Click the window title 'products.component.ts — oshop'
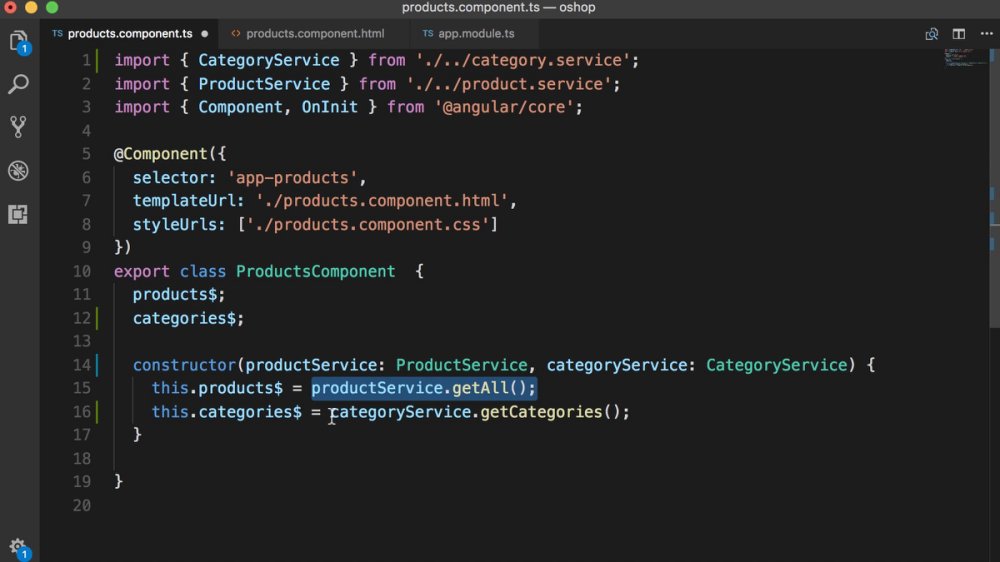Viewport: 1000px width, 562px height. [499, 8]
